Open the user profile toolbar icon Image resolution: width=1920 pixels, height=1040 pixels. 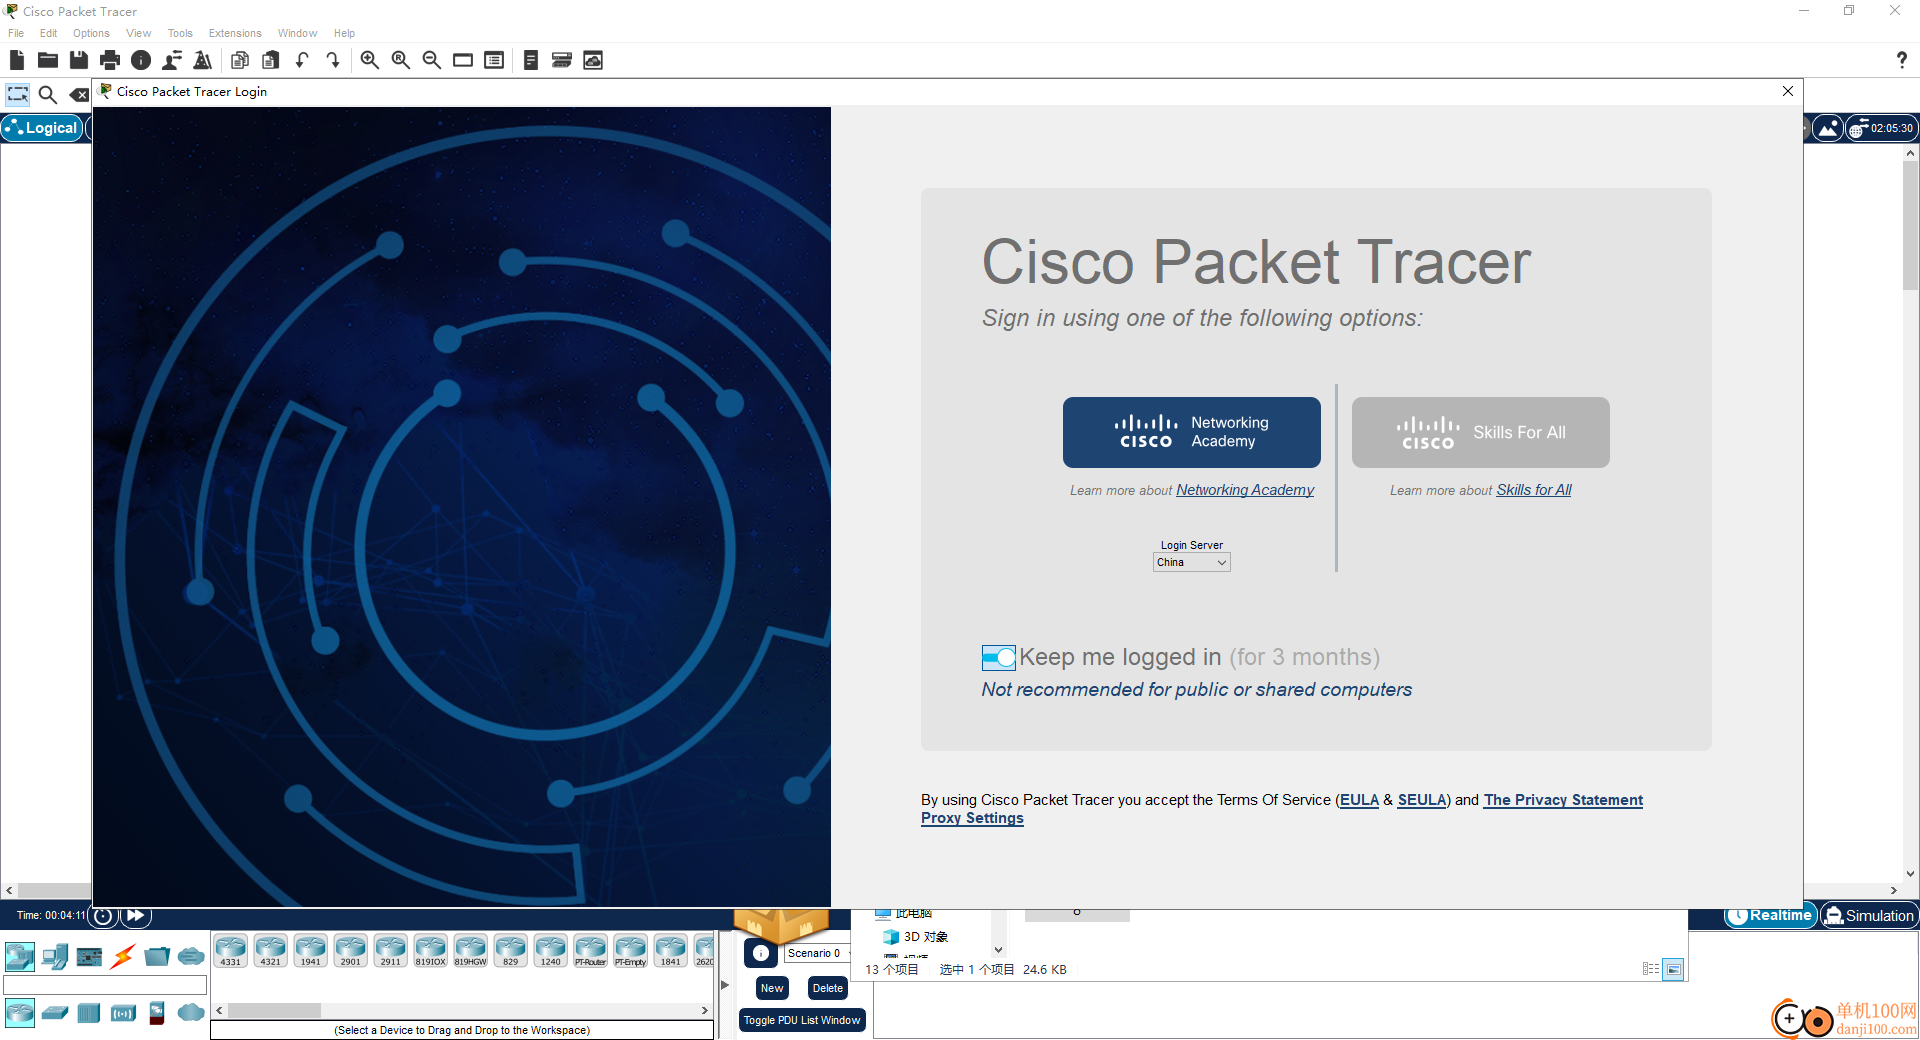[172, 60]
